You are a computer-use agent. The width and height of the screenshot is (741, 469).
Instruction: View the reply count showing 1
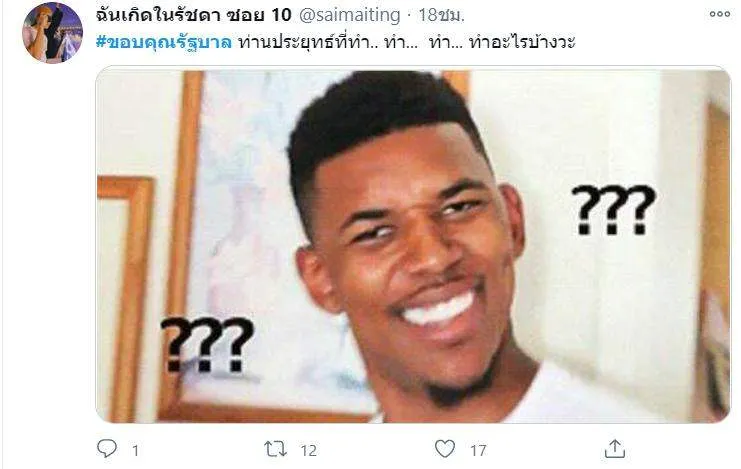[x=135, y=451]
